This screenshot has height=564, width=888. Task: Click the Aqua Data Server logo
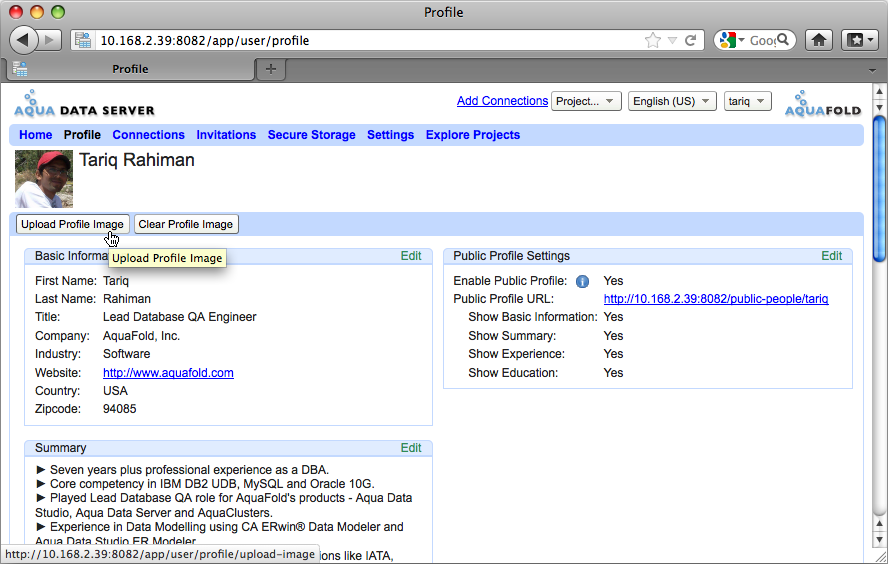84,104
